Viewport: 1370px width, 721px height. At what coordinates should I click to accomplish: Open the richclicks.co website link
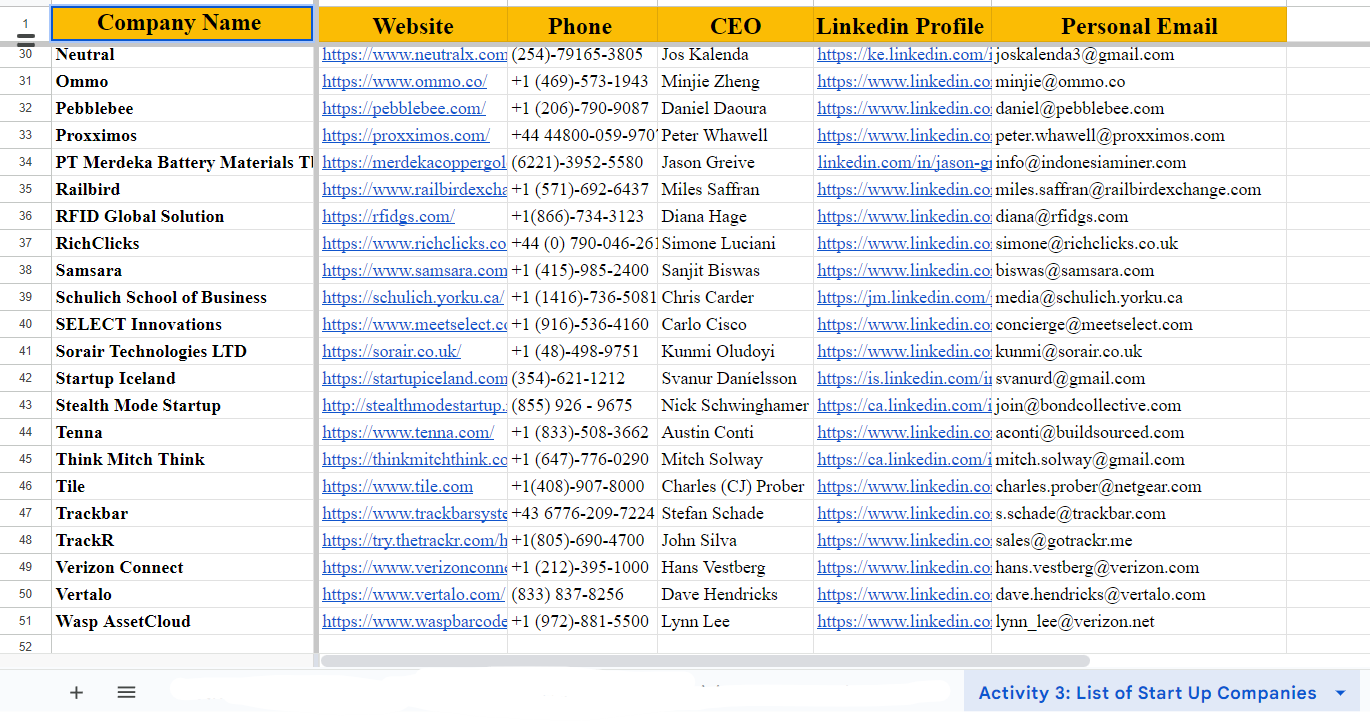[x=414, y=244]
